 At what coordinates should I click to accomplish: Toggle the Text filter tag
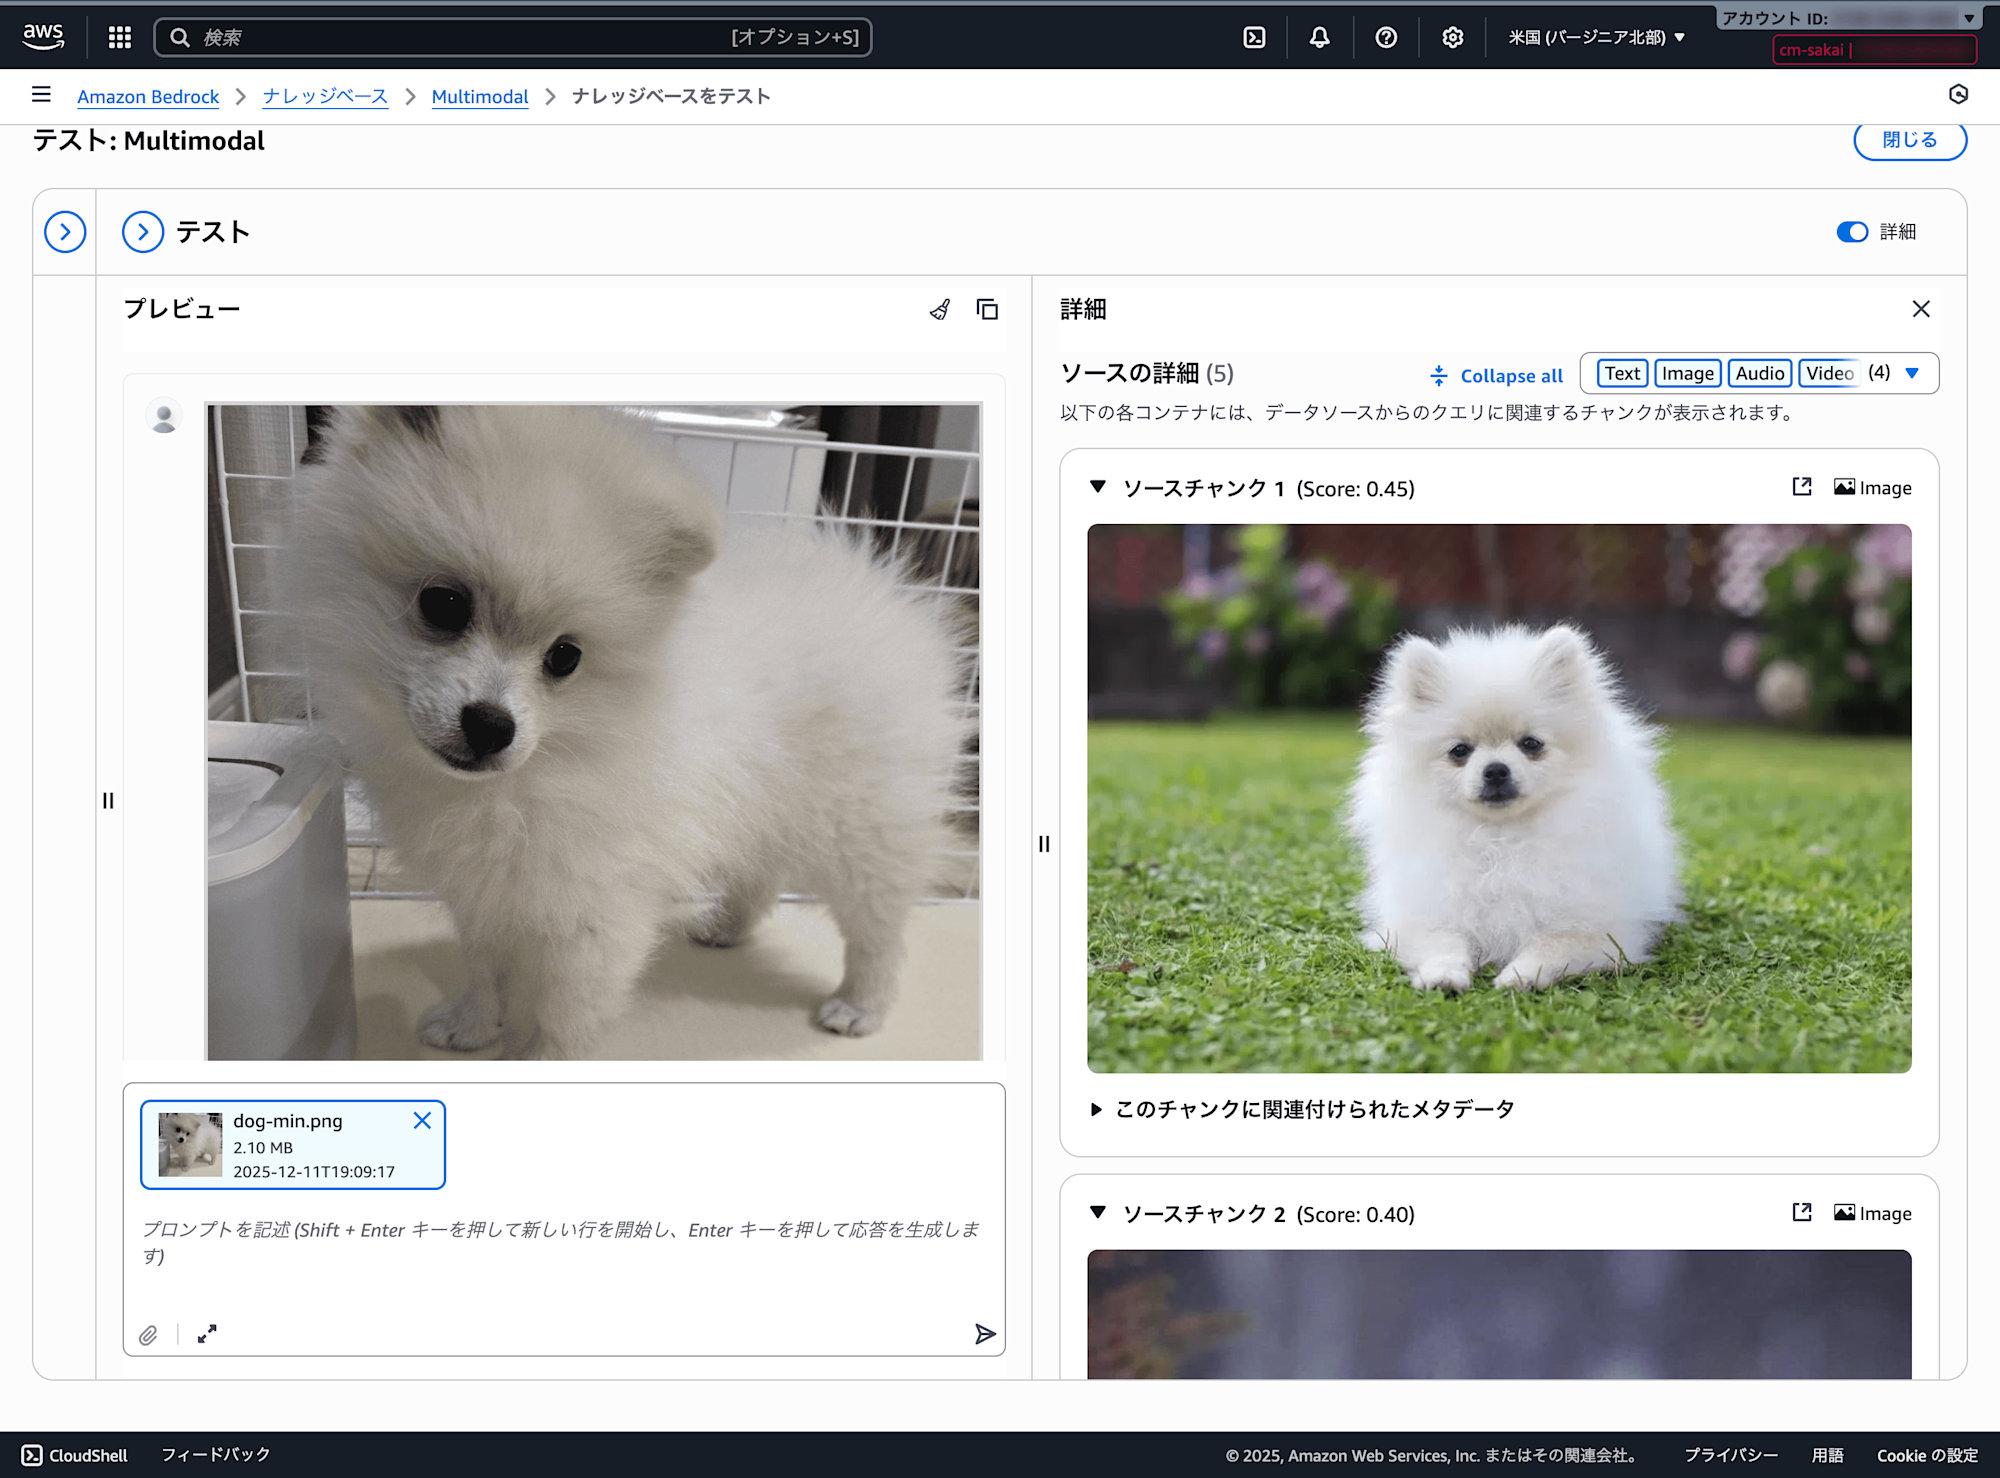click(x=1622, y=374)
